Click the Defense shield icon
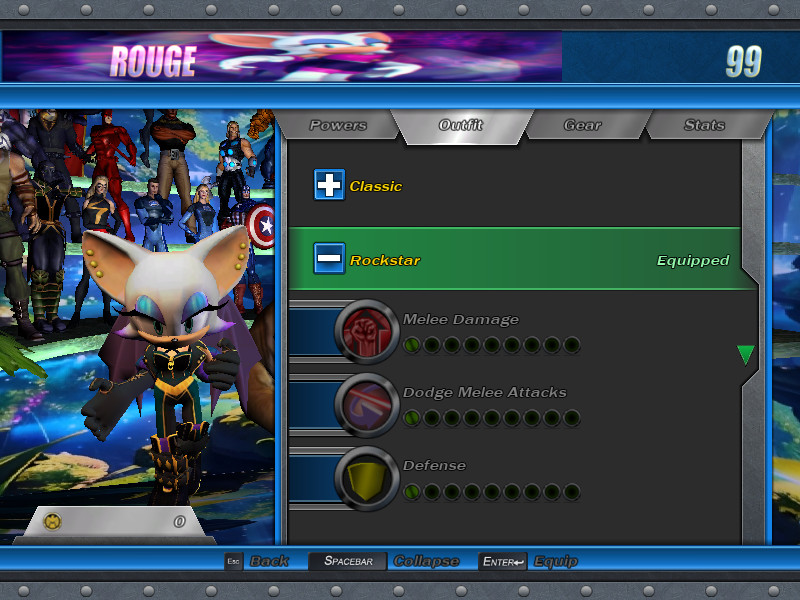 point(366,479)
